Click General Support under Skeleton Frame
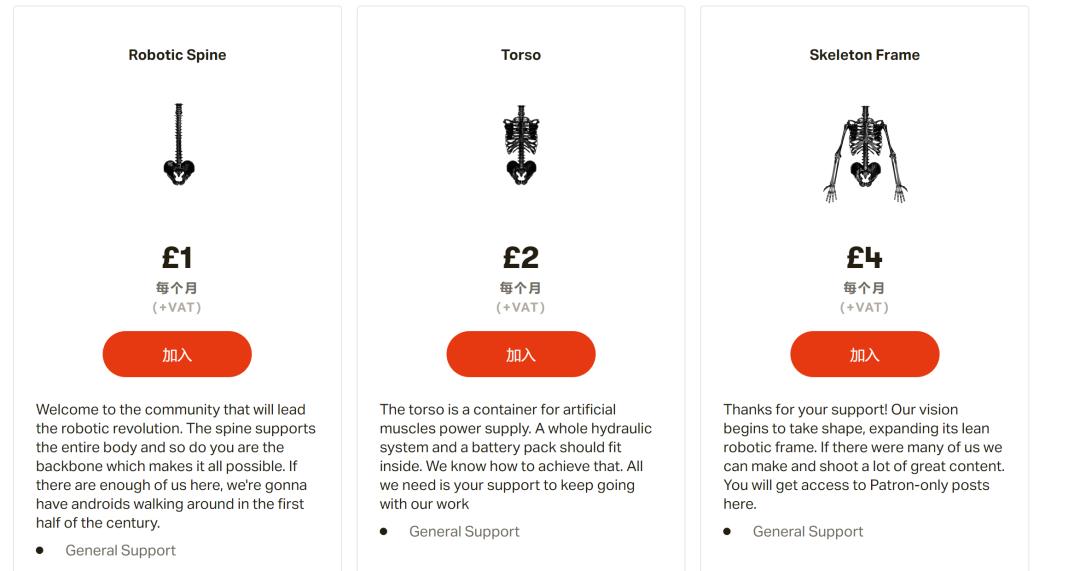The height and width of the screenshot is (571, 1080). (x=808, y=532)
